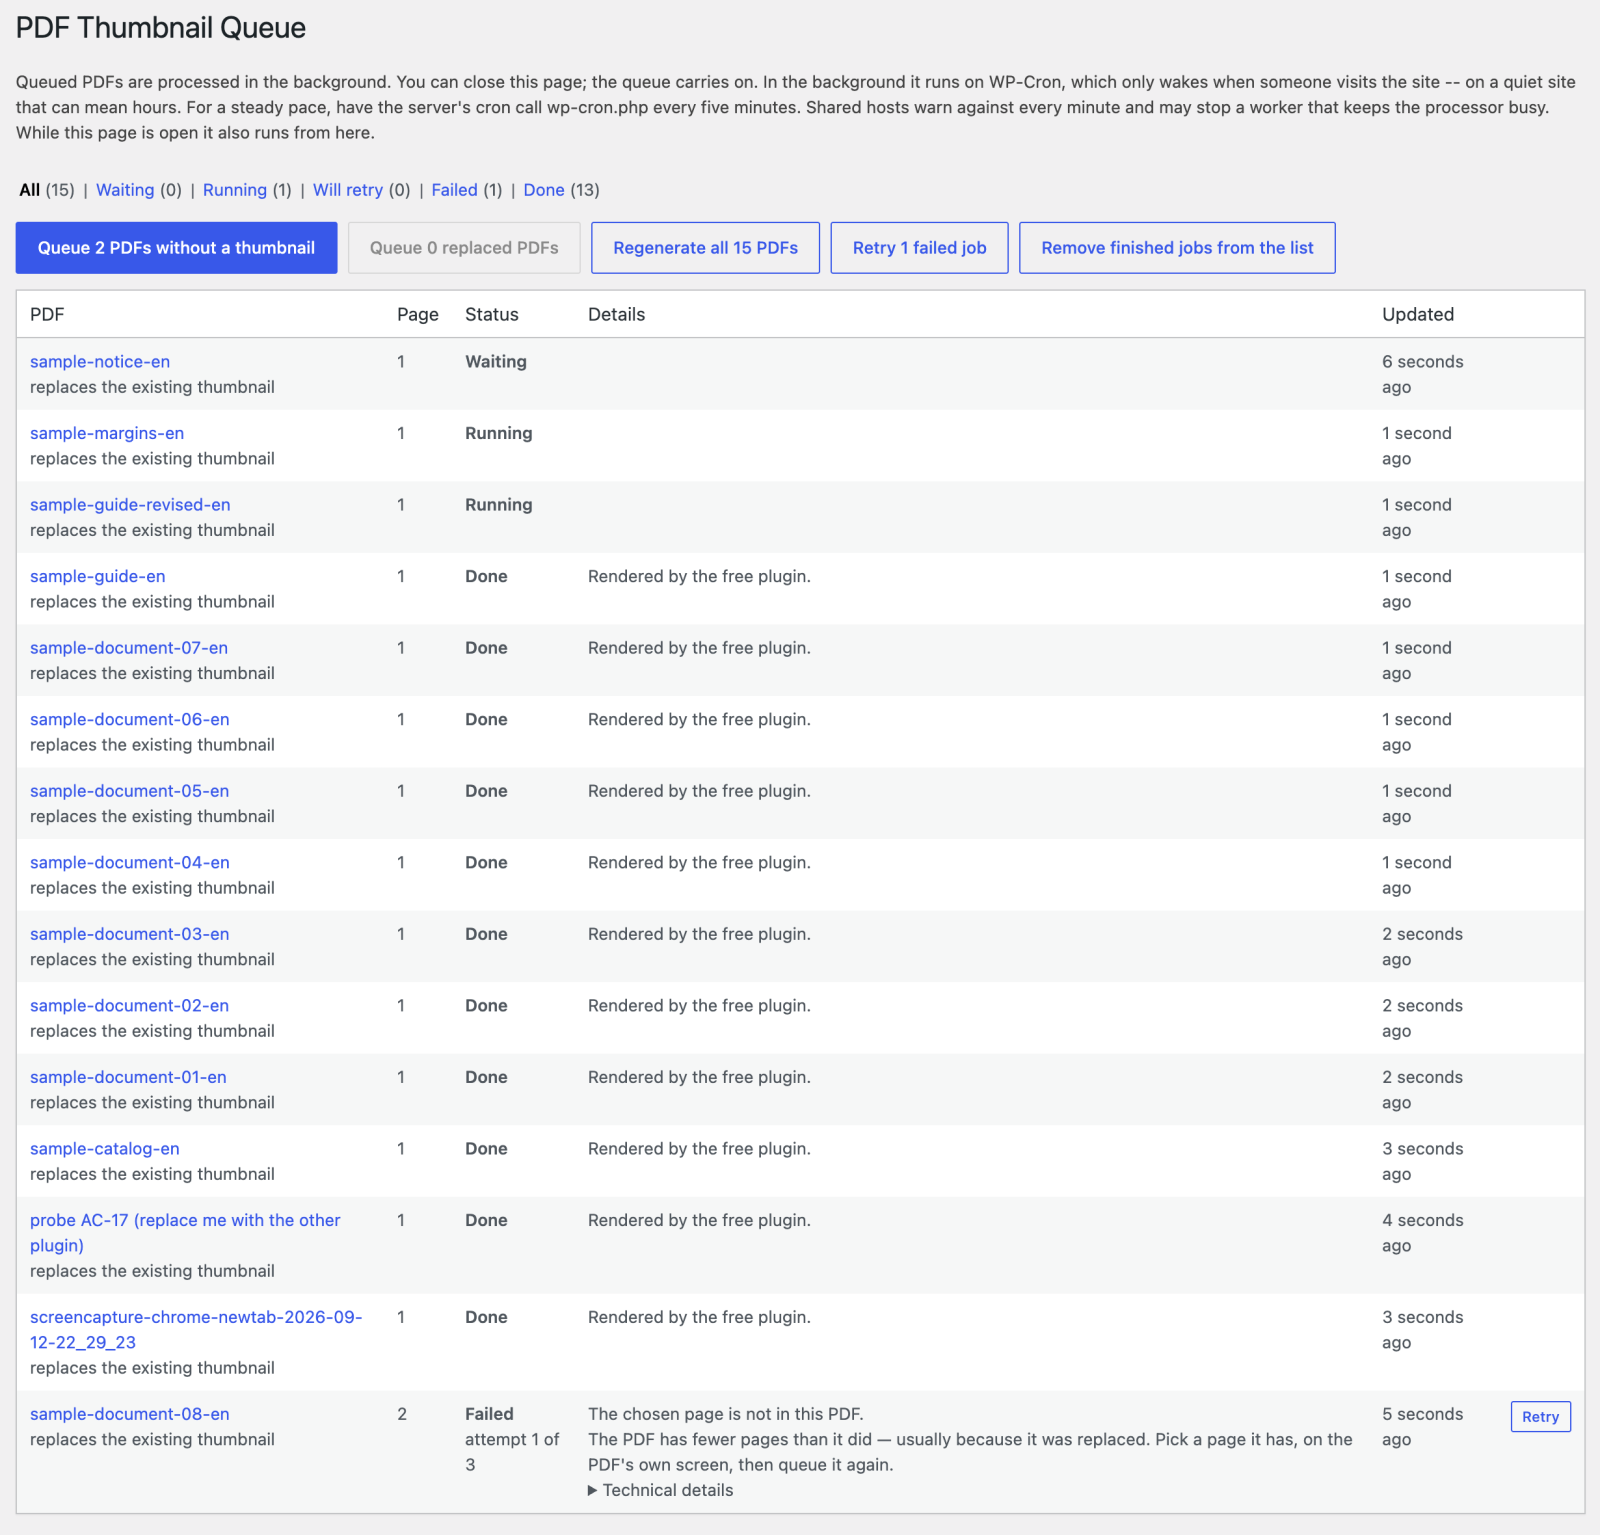Click the Page column header
This screenshot has height=1535, width=1600.
click(418, 315)
